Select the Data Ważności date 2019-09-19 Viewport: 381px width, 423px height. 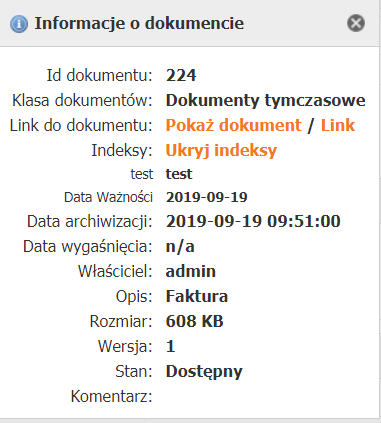[x=207, y=197]
